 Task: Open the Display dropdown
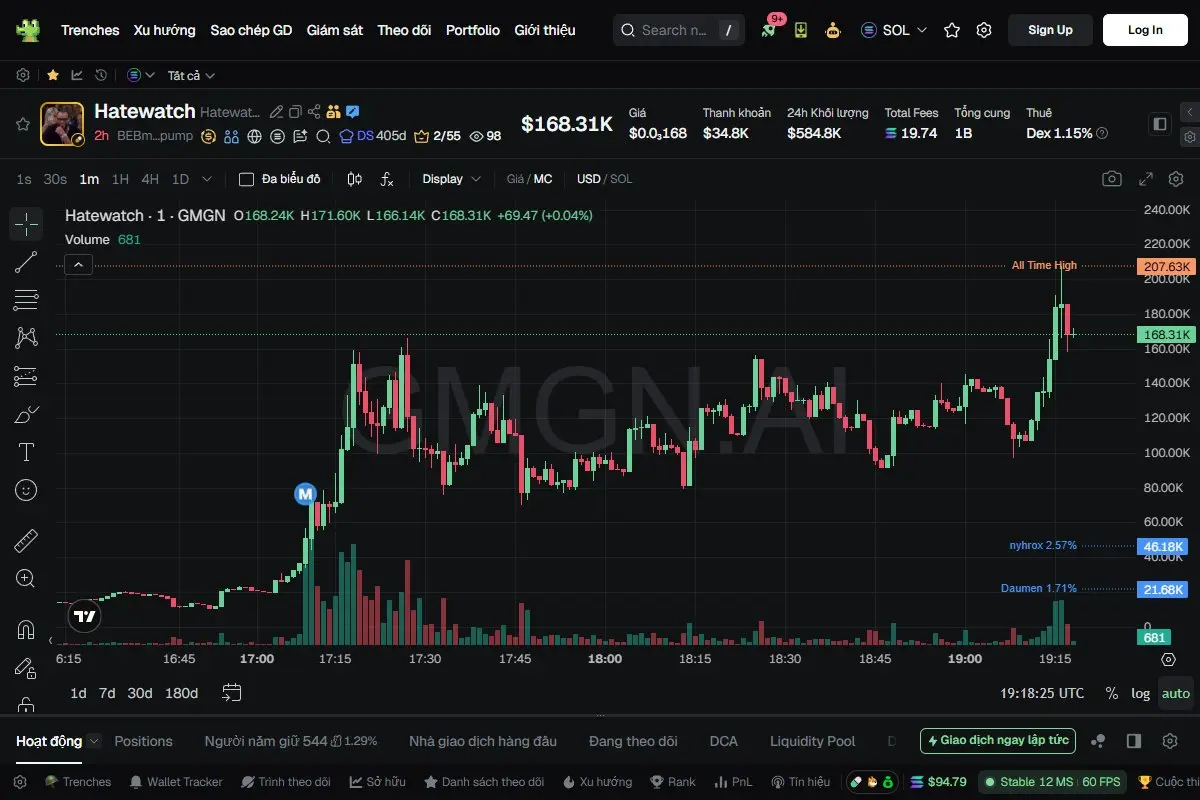[x=451, y=179]
